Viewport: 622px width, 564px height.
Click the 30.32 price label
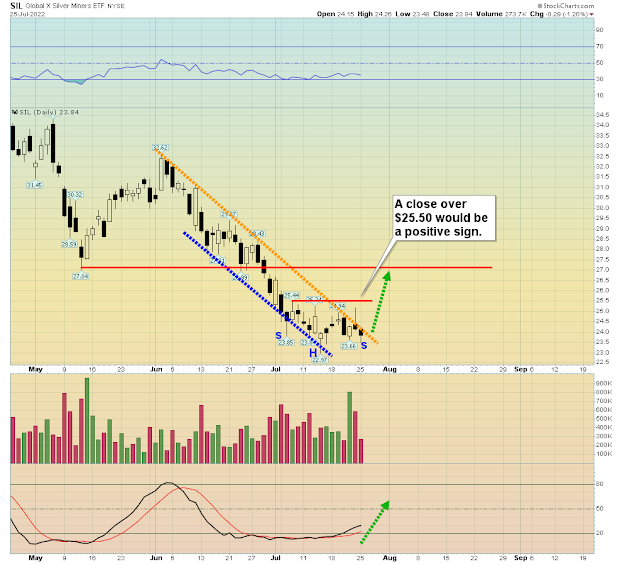point(75,195)
